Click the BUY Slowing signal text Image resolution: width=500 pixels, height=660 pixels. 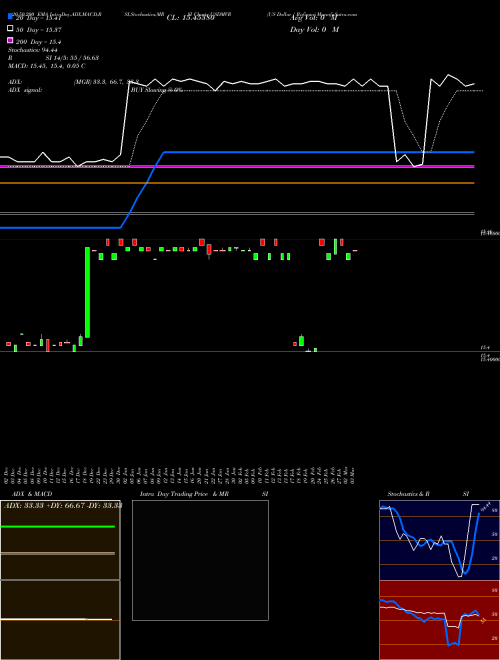click(157, 90)
